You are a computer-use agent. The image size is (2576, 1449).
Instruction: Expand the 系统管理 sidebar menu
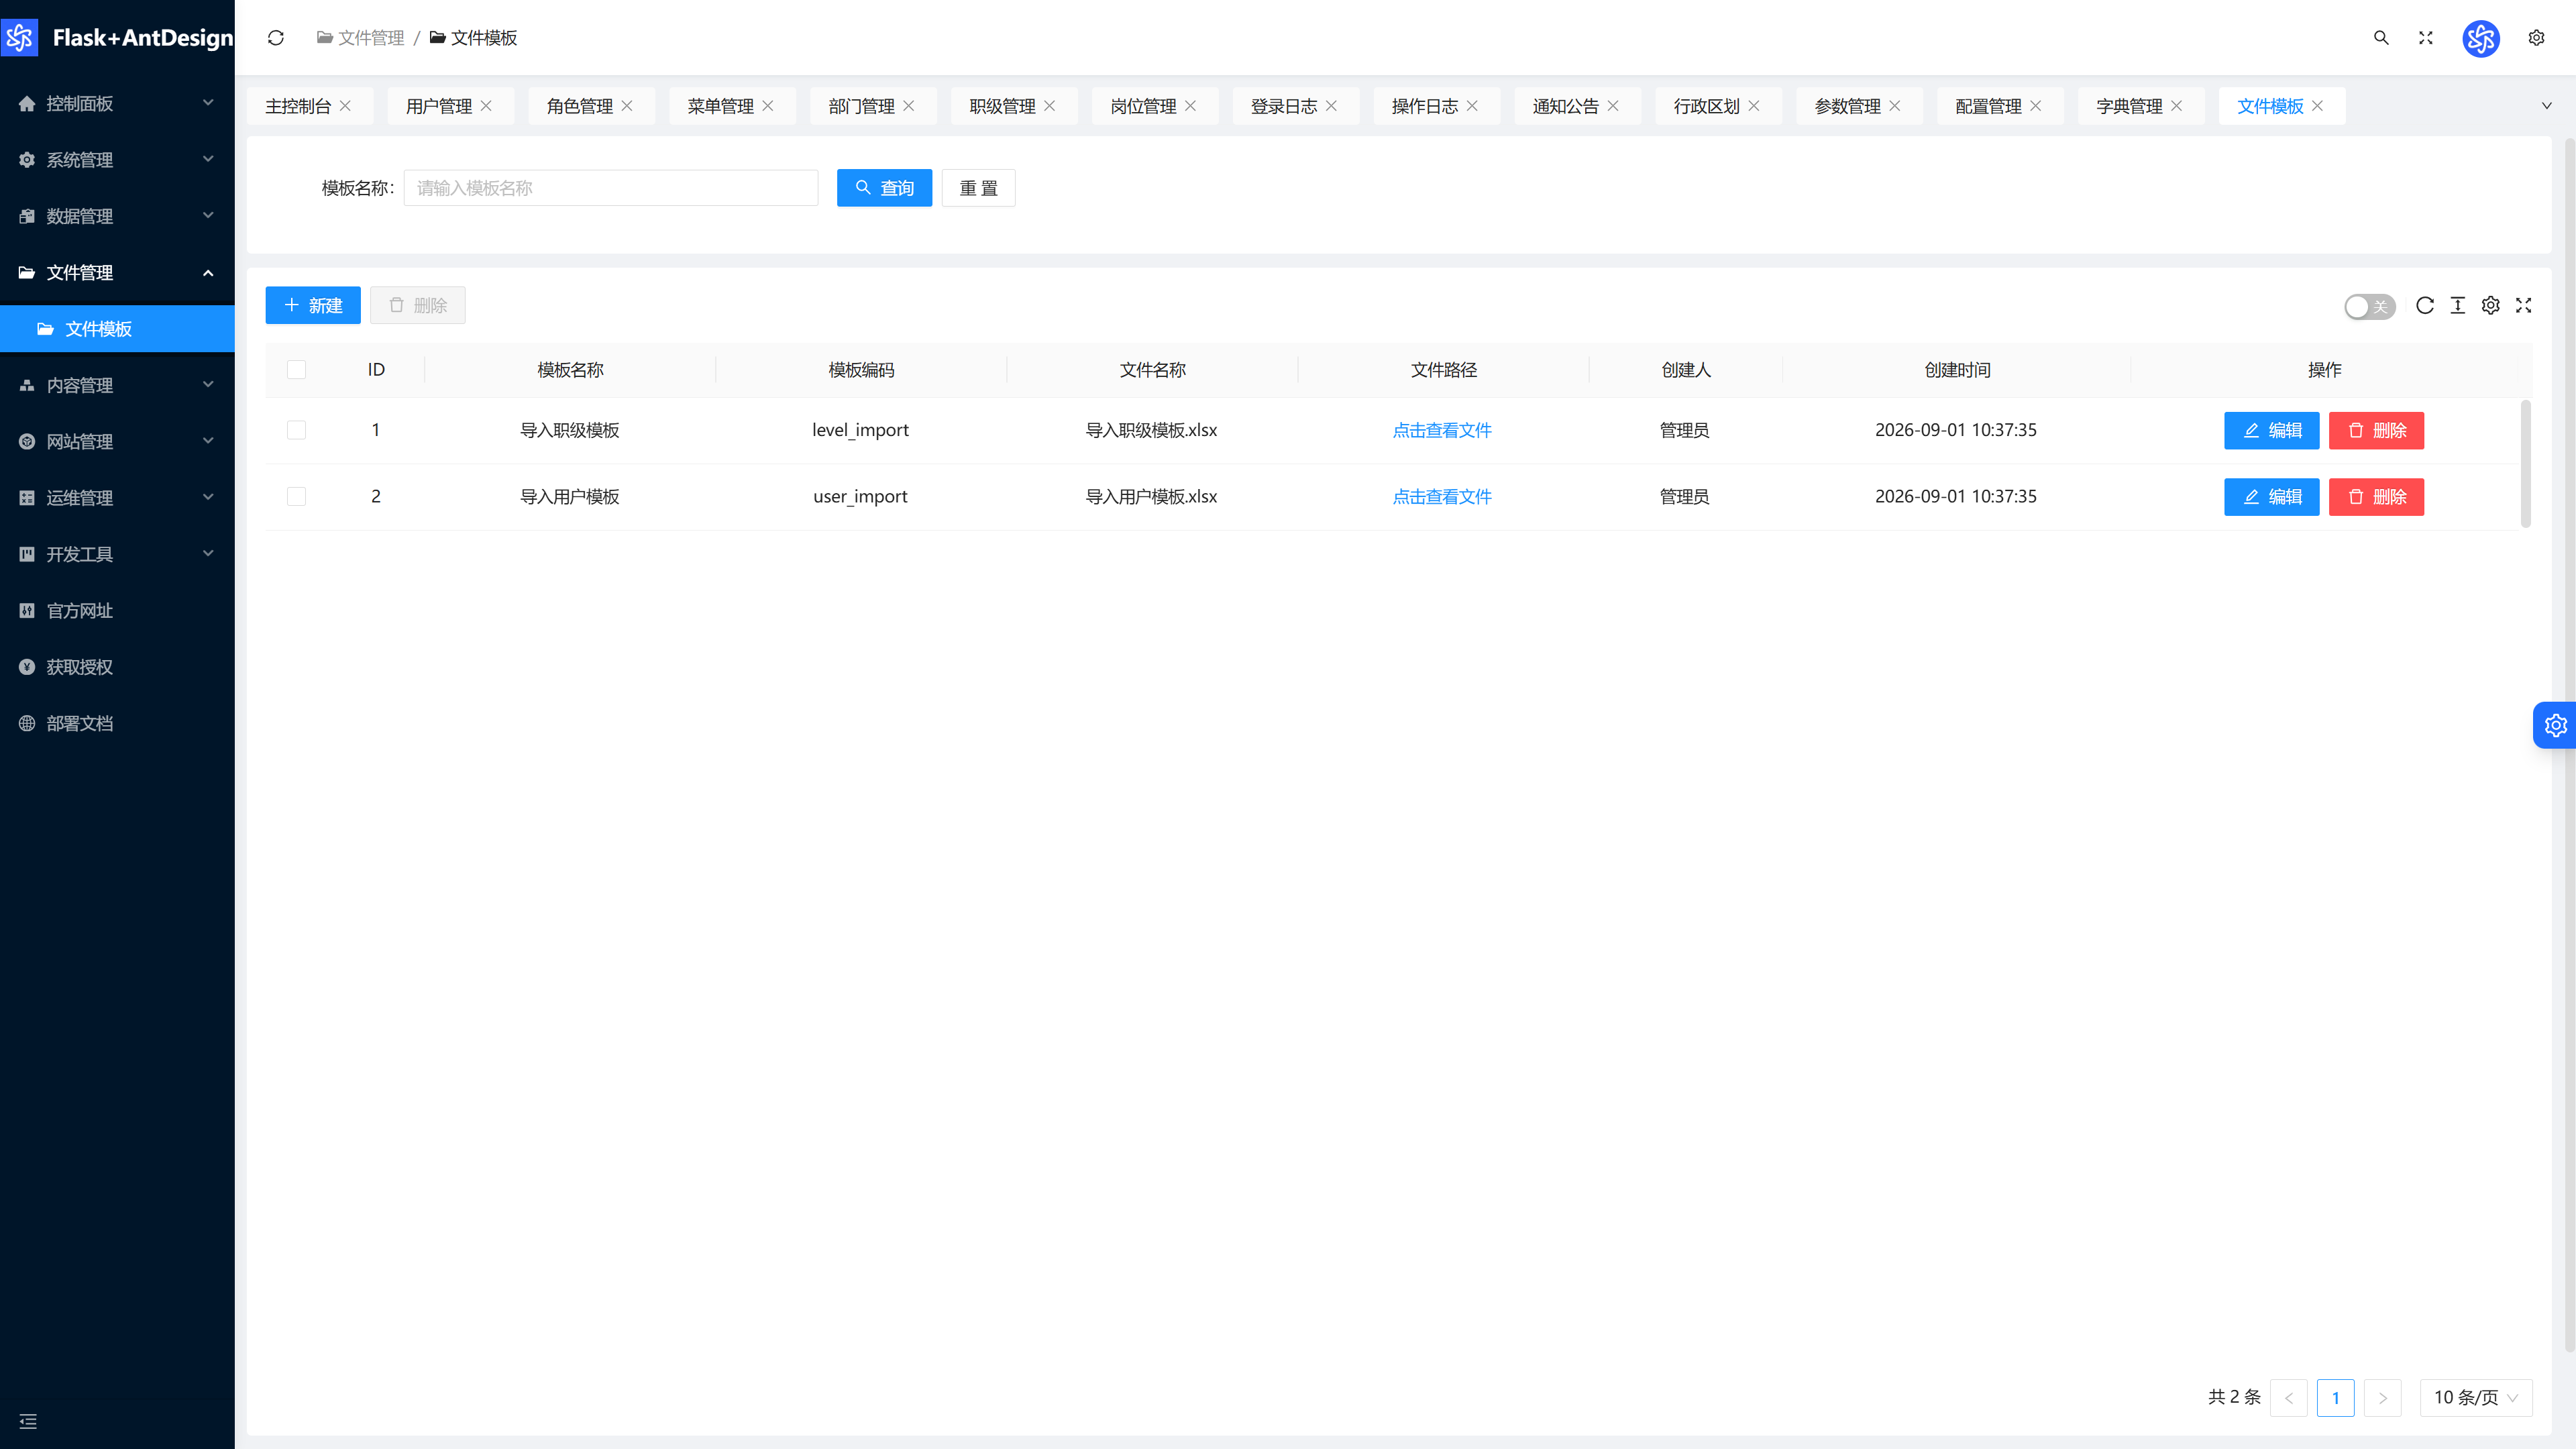117,160
